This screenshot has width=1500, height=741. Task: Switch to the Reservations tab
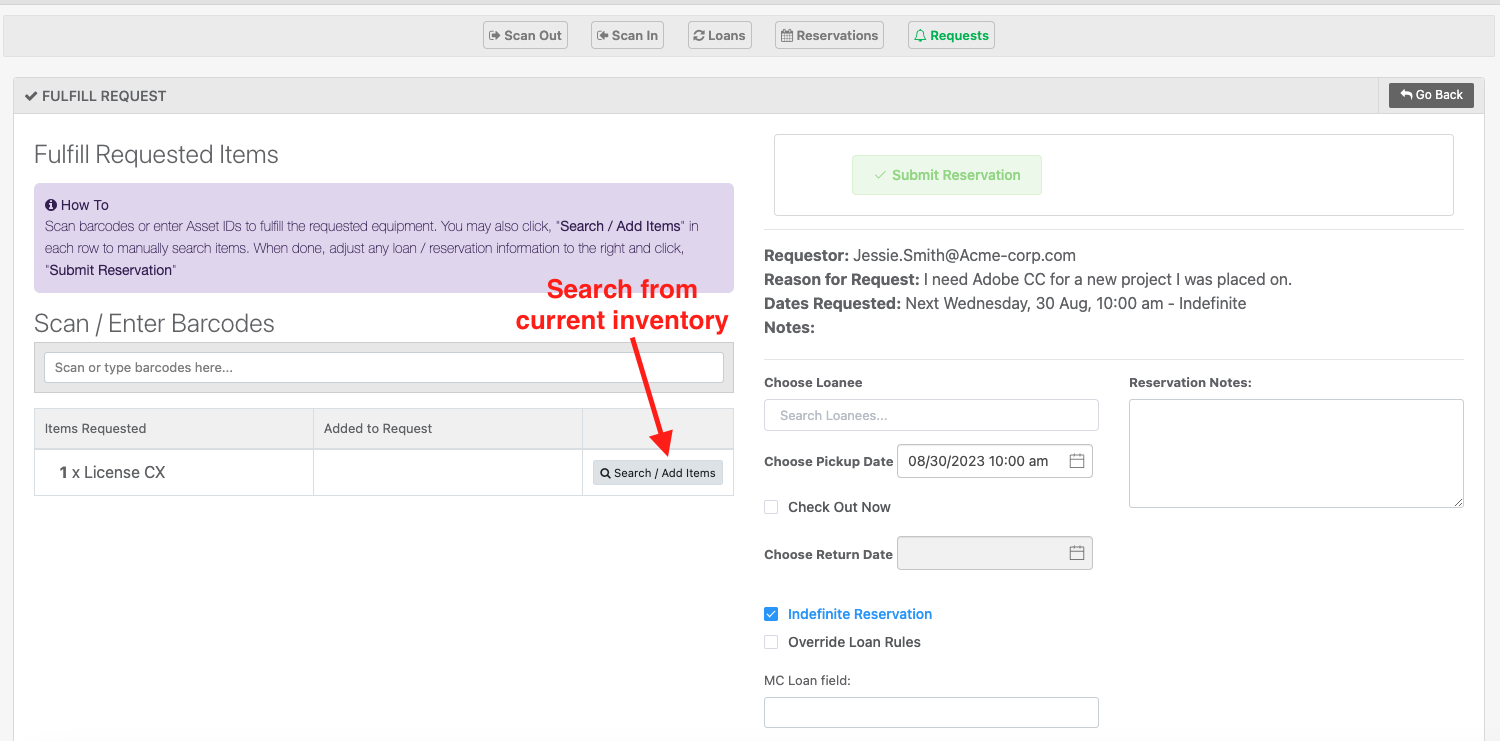(x=829, y=35)
